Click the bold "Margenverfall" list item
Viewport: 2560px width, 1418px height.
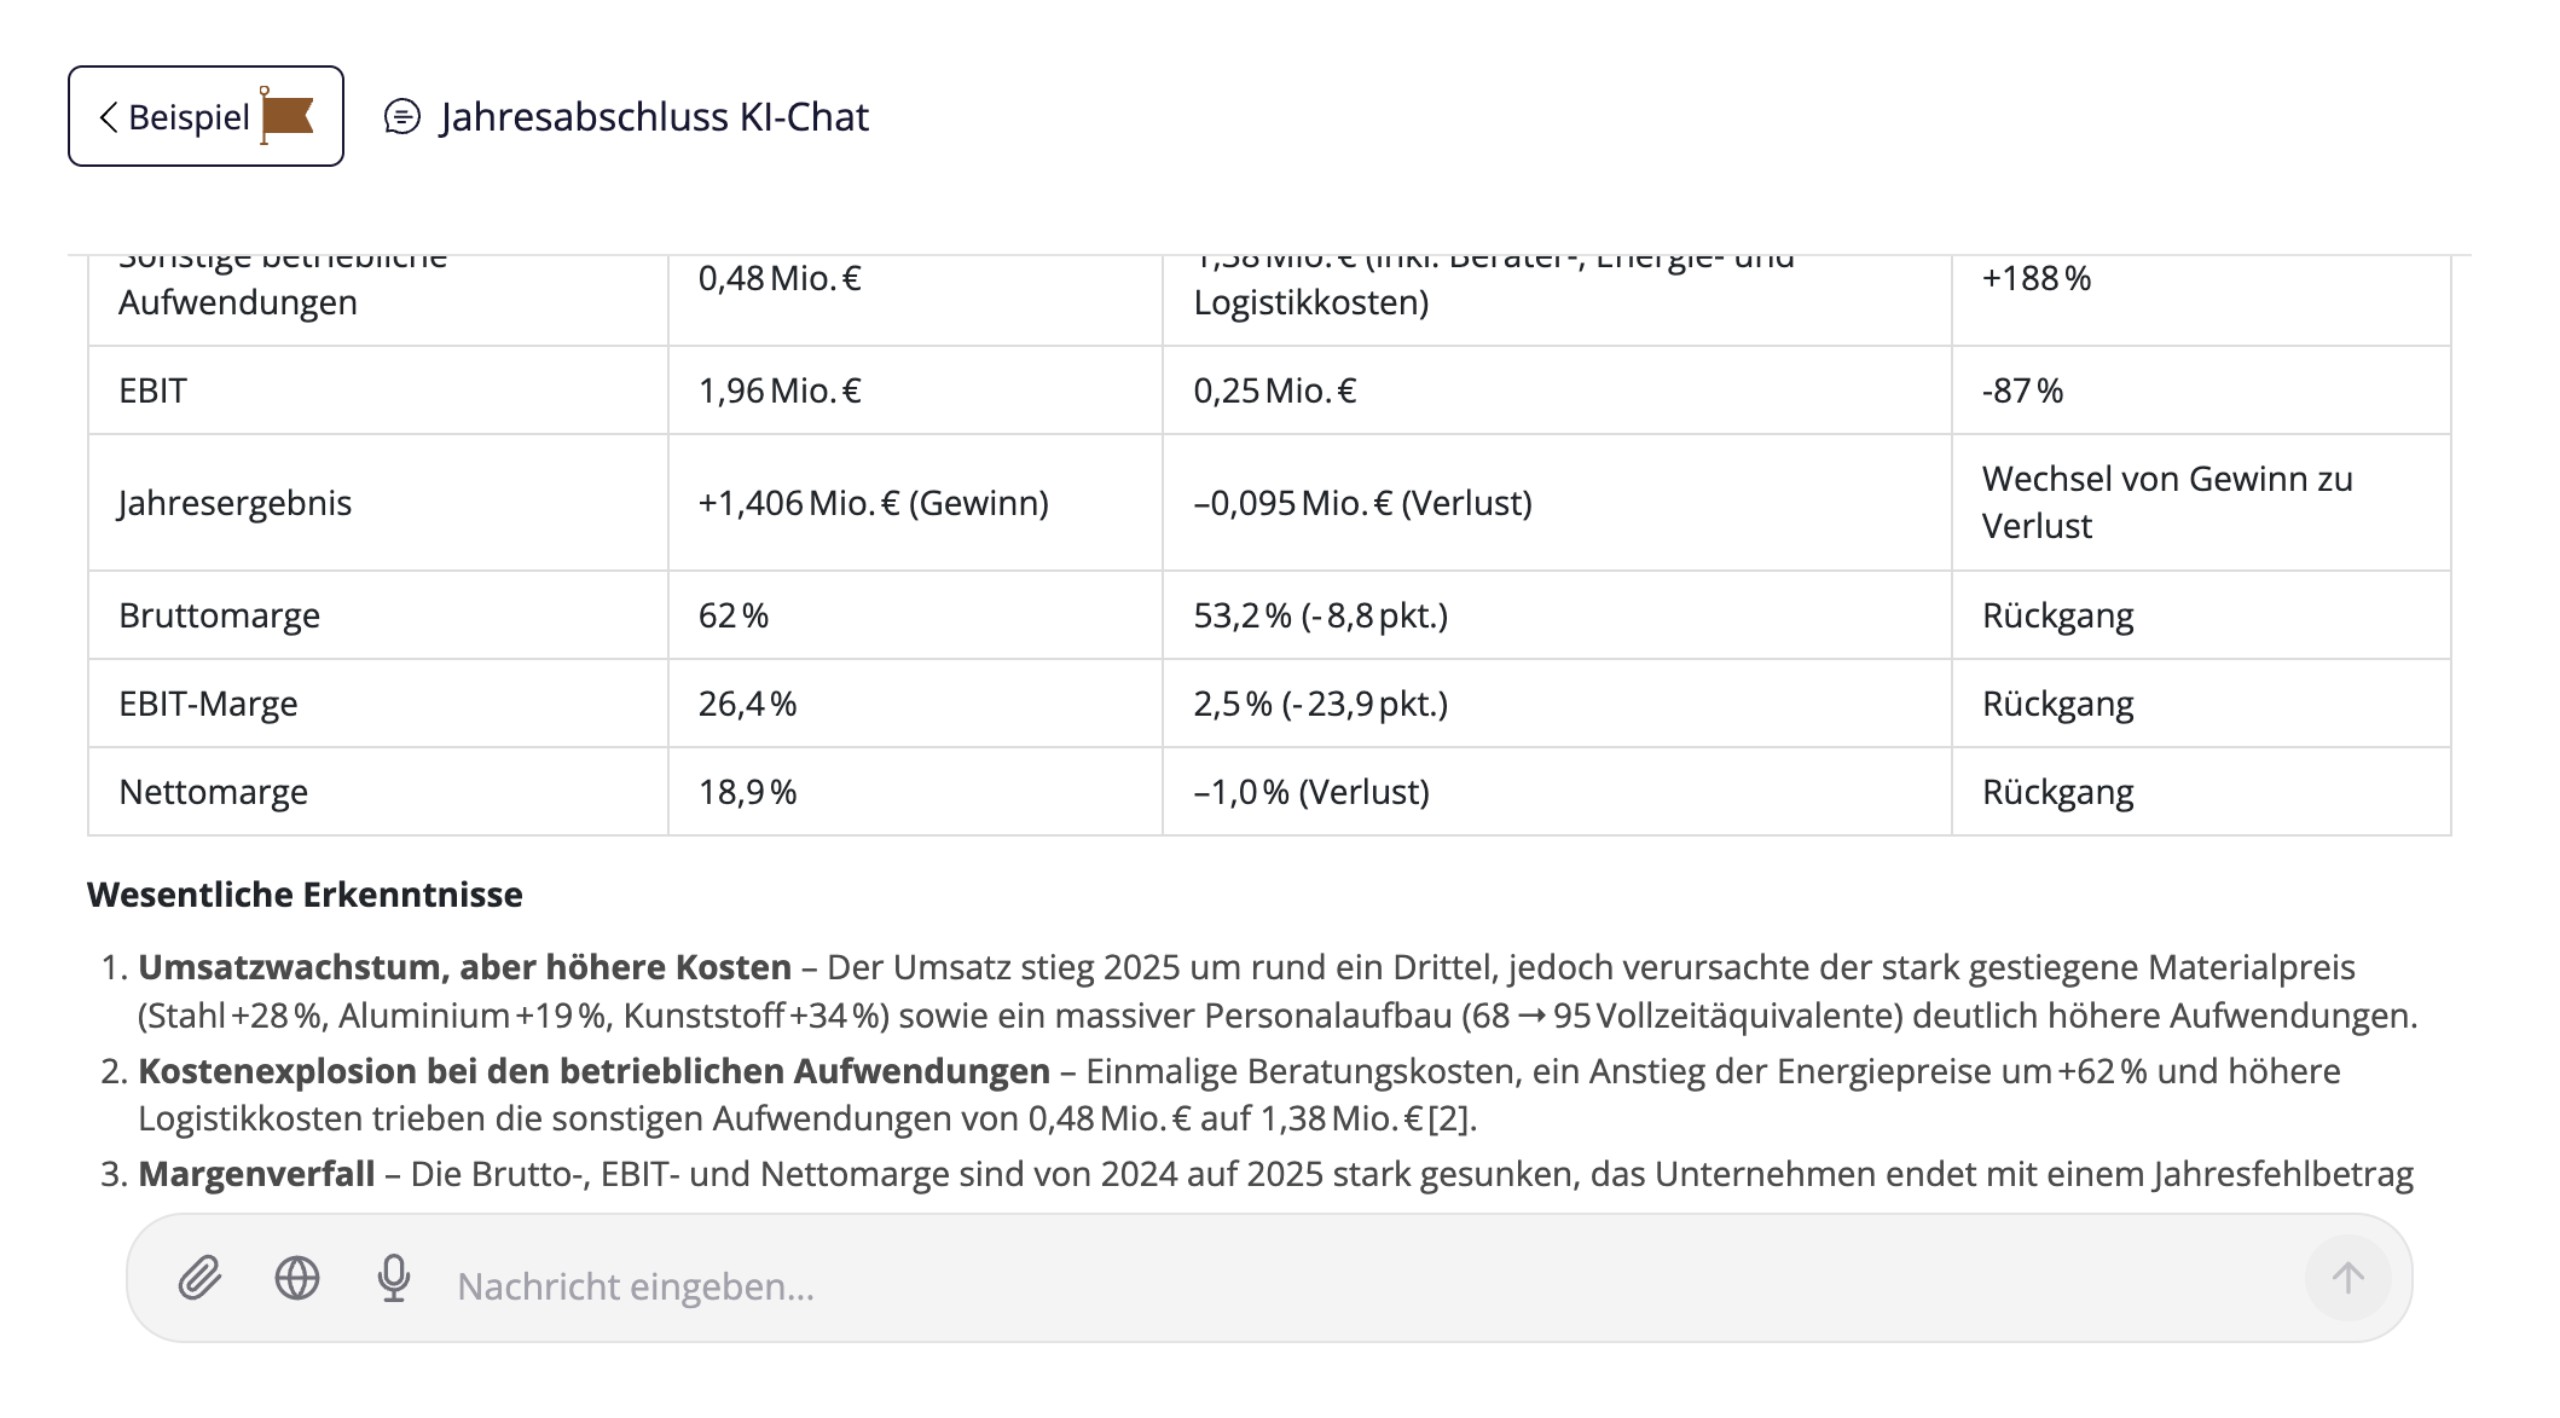tap(256, 1174)
